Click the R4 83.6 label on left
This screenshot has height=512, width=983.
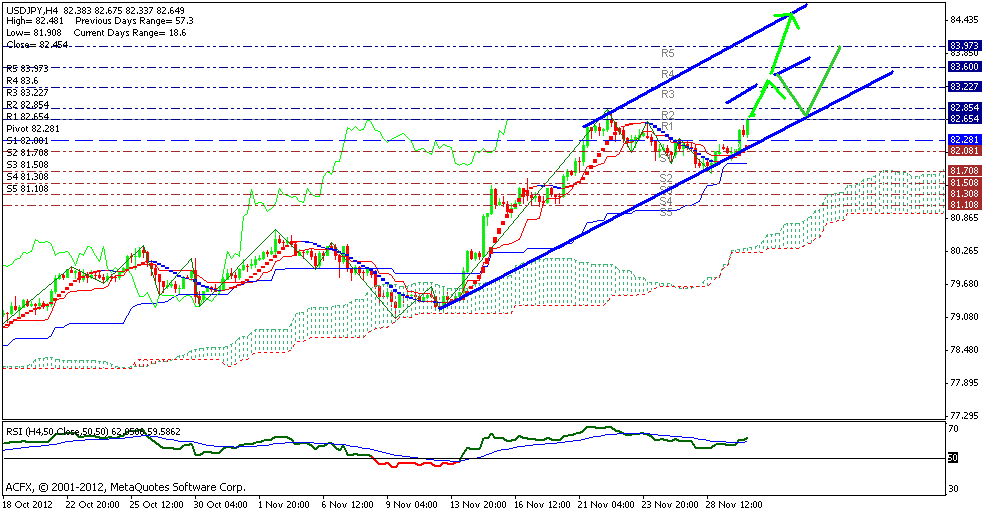pos(24,81)
